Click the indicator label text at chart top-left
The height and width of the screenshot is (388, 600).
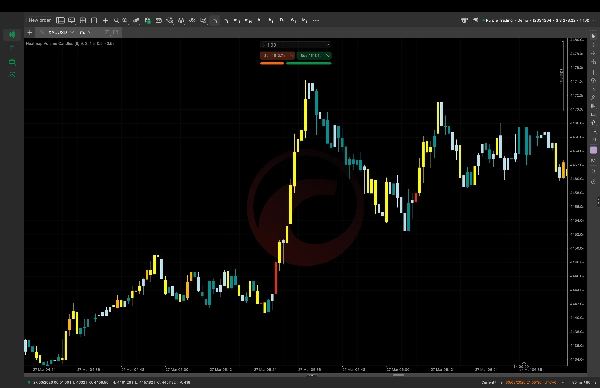(x=70, y=44)
